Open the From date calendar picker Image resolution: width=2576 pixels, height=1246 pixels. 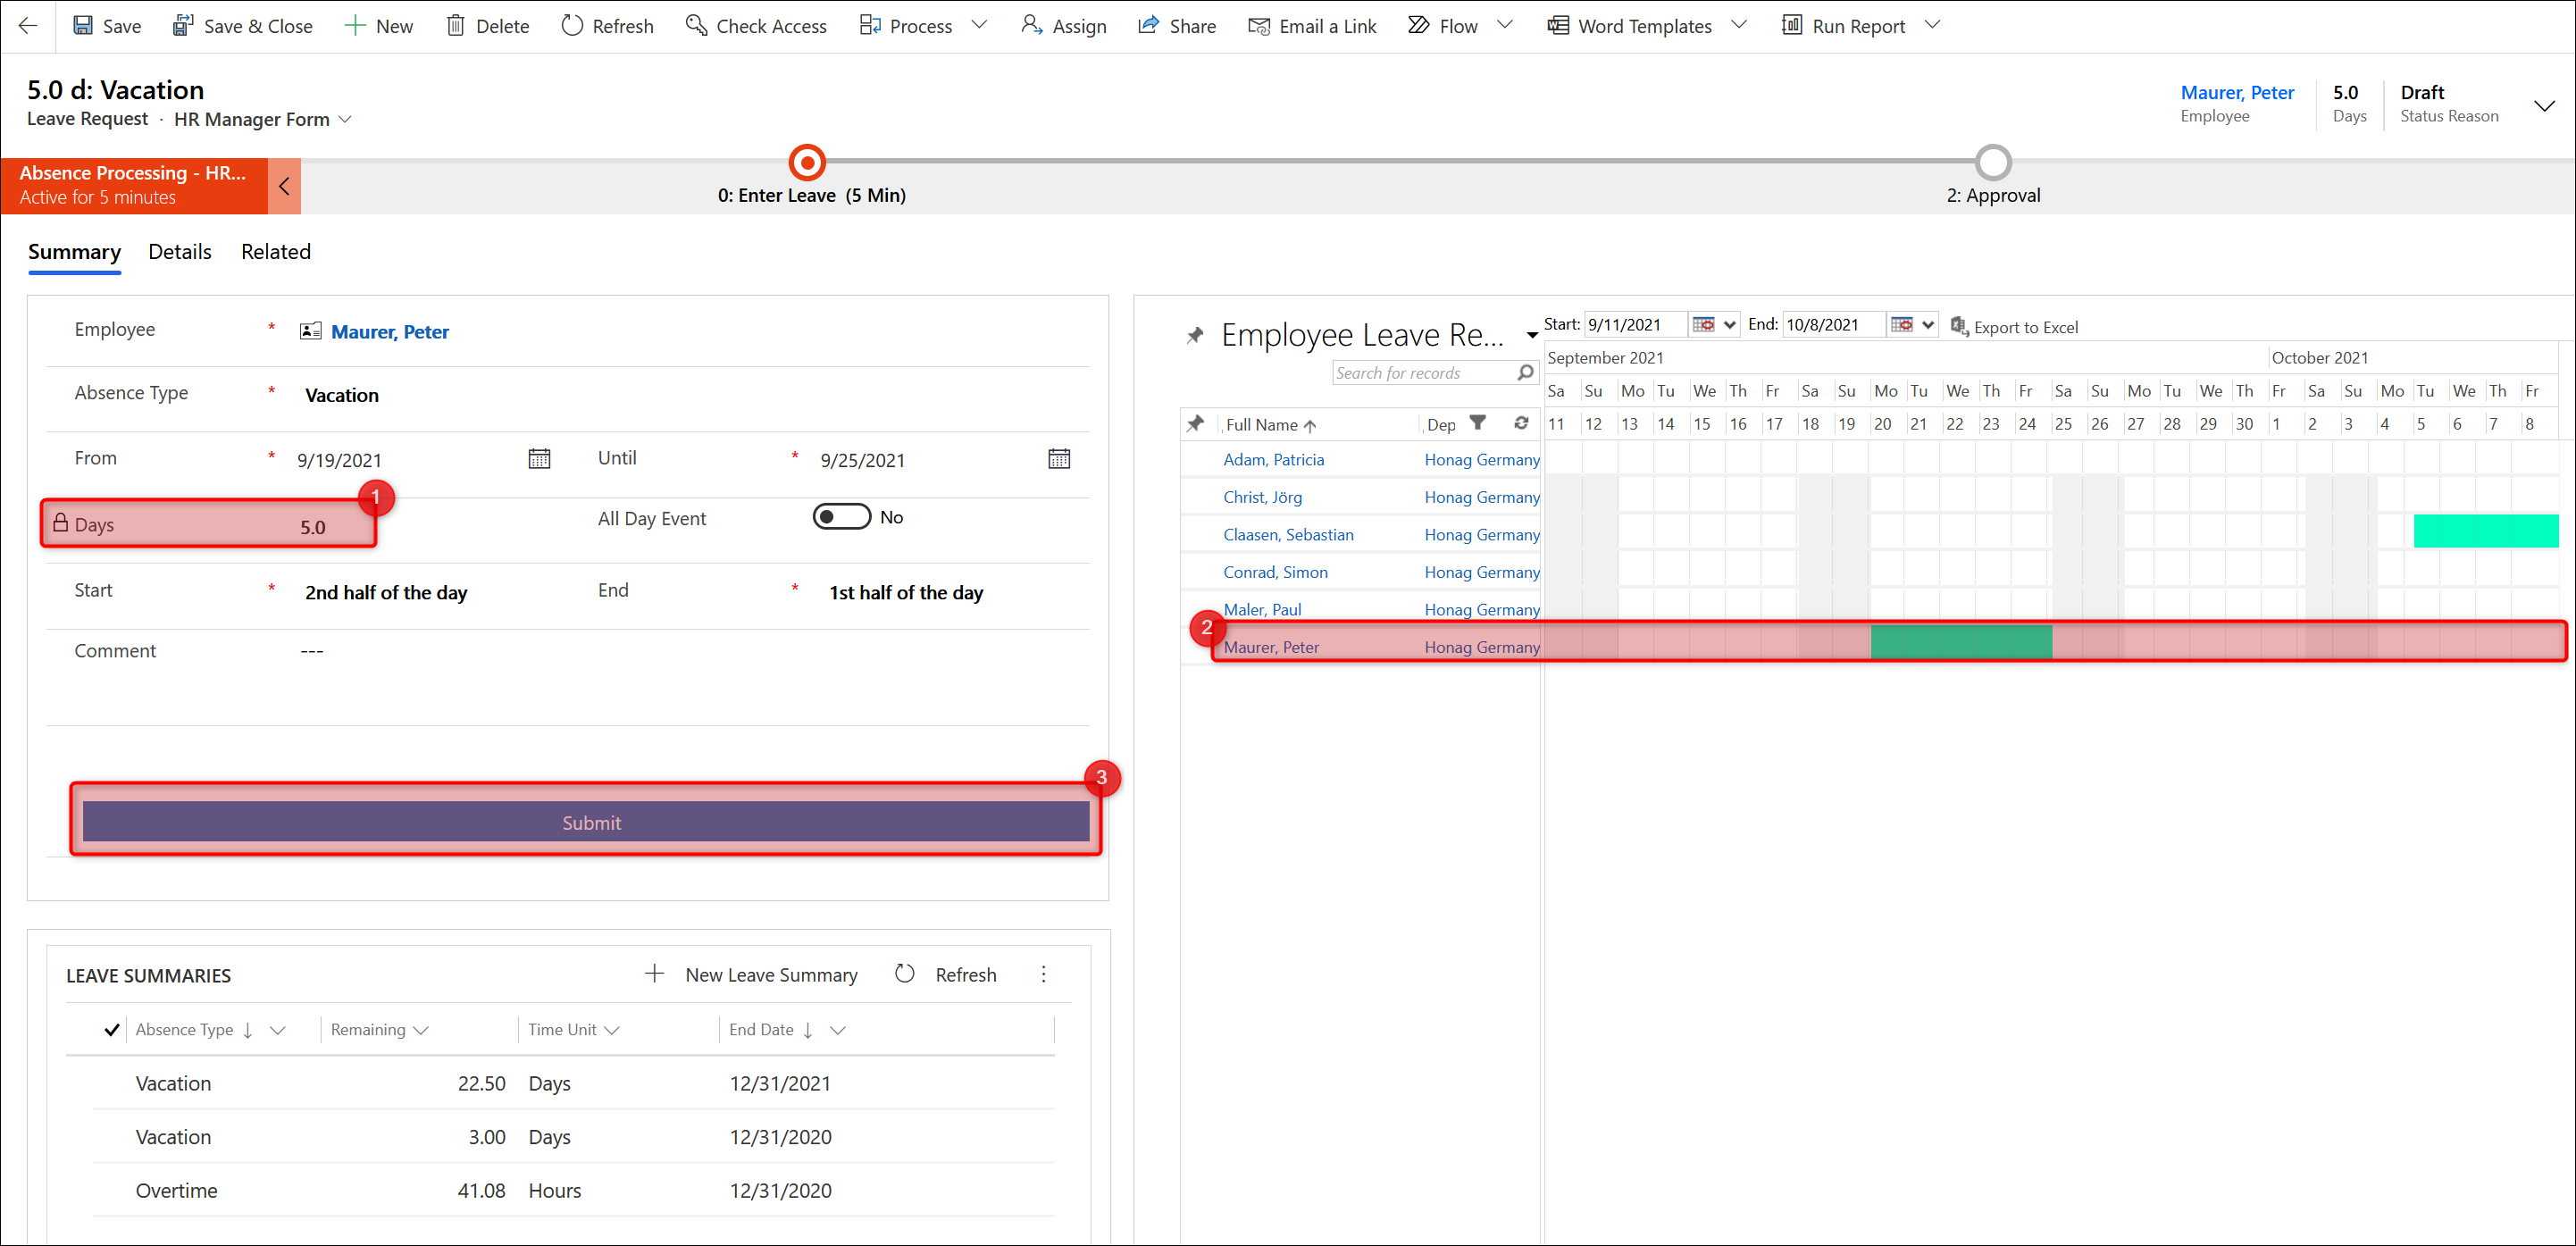(x=539, y=459)
